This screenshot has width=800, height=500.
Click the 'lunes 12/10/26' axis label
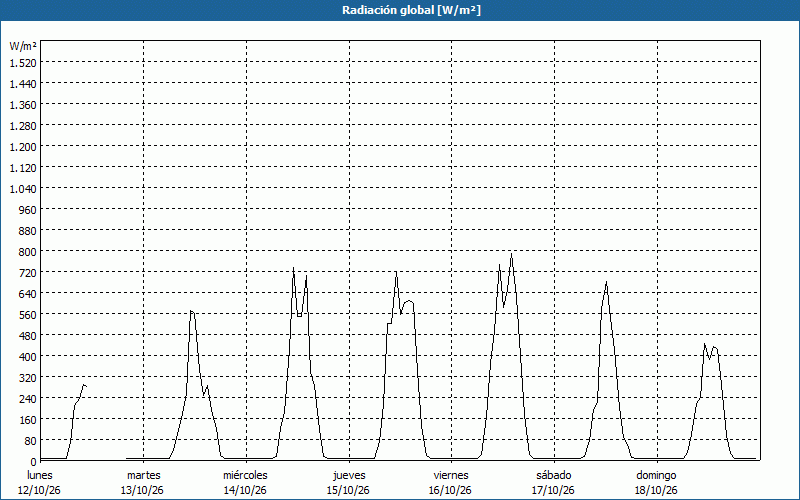pos(39,483)
